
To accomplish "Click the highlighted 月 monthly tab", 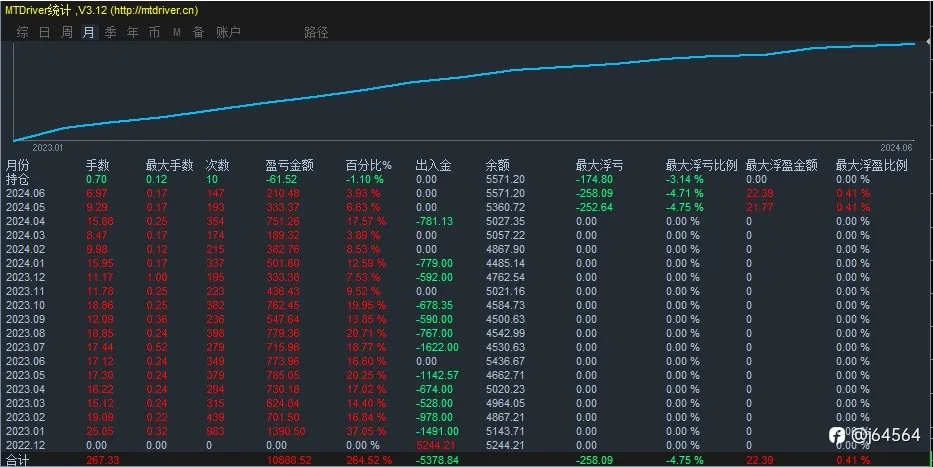I will pos(89,32).
